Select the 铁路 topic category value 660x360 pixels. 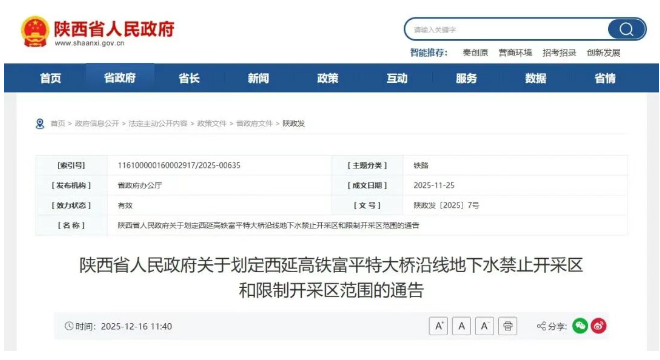421,165
